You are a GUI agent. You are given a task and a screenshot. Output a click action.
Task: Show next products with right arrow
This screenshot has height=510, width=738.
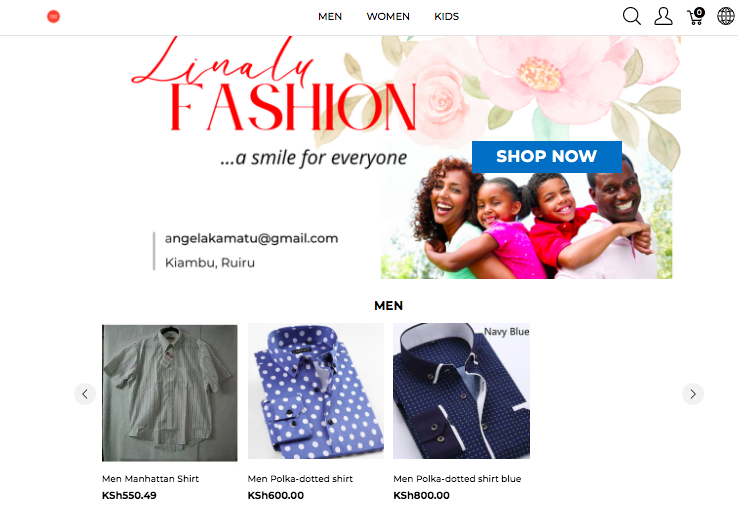pos(693,394)
